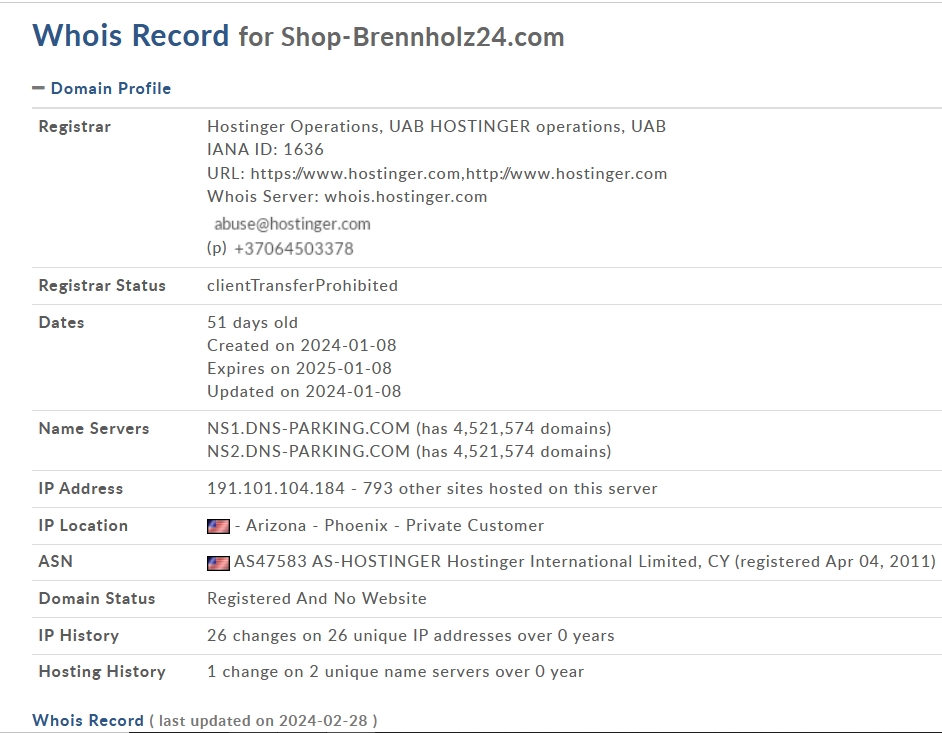This screenshot has height=733, width=942.
Task: Click the 'last updated on 2024-02-28' text
Action: pos(263,720)
